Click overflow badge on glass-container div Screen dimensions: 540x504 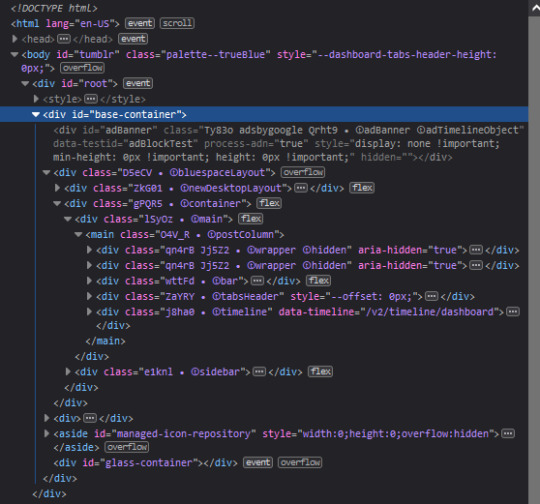[300, 462]
